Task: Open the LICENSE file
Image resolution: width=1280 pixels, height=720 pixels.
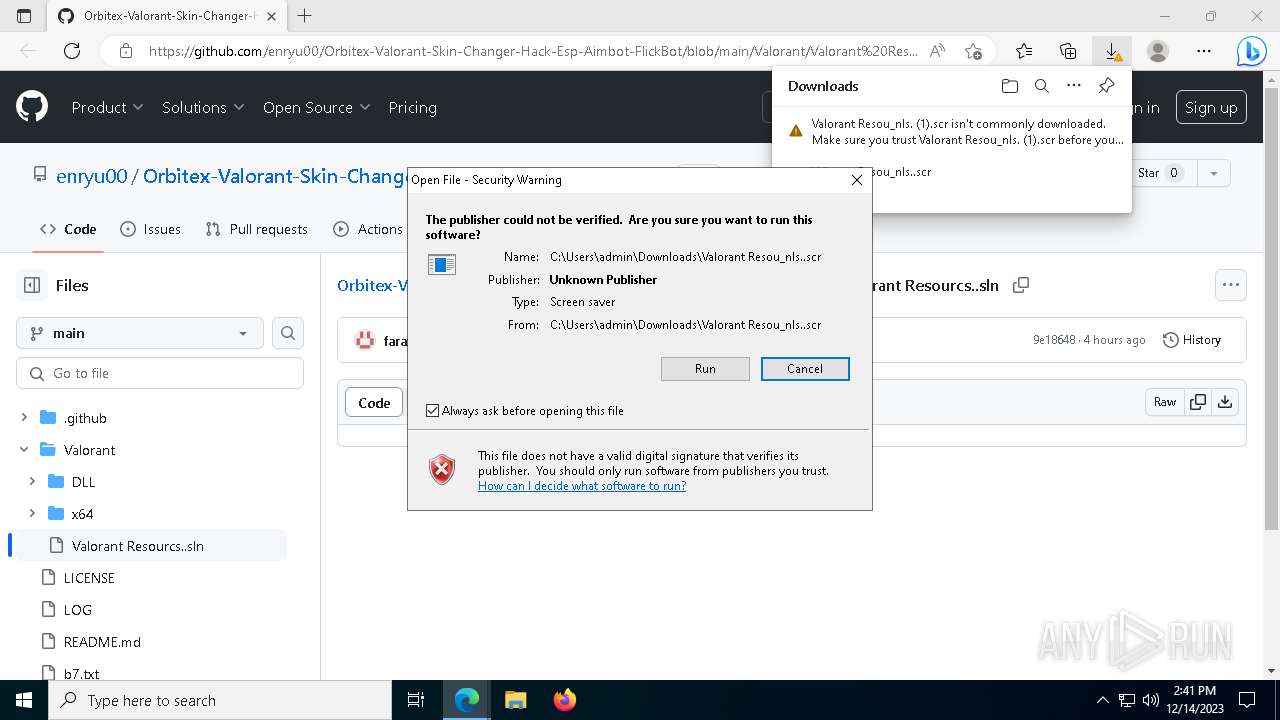Action: pos(89,578)
